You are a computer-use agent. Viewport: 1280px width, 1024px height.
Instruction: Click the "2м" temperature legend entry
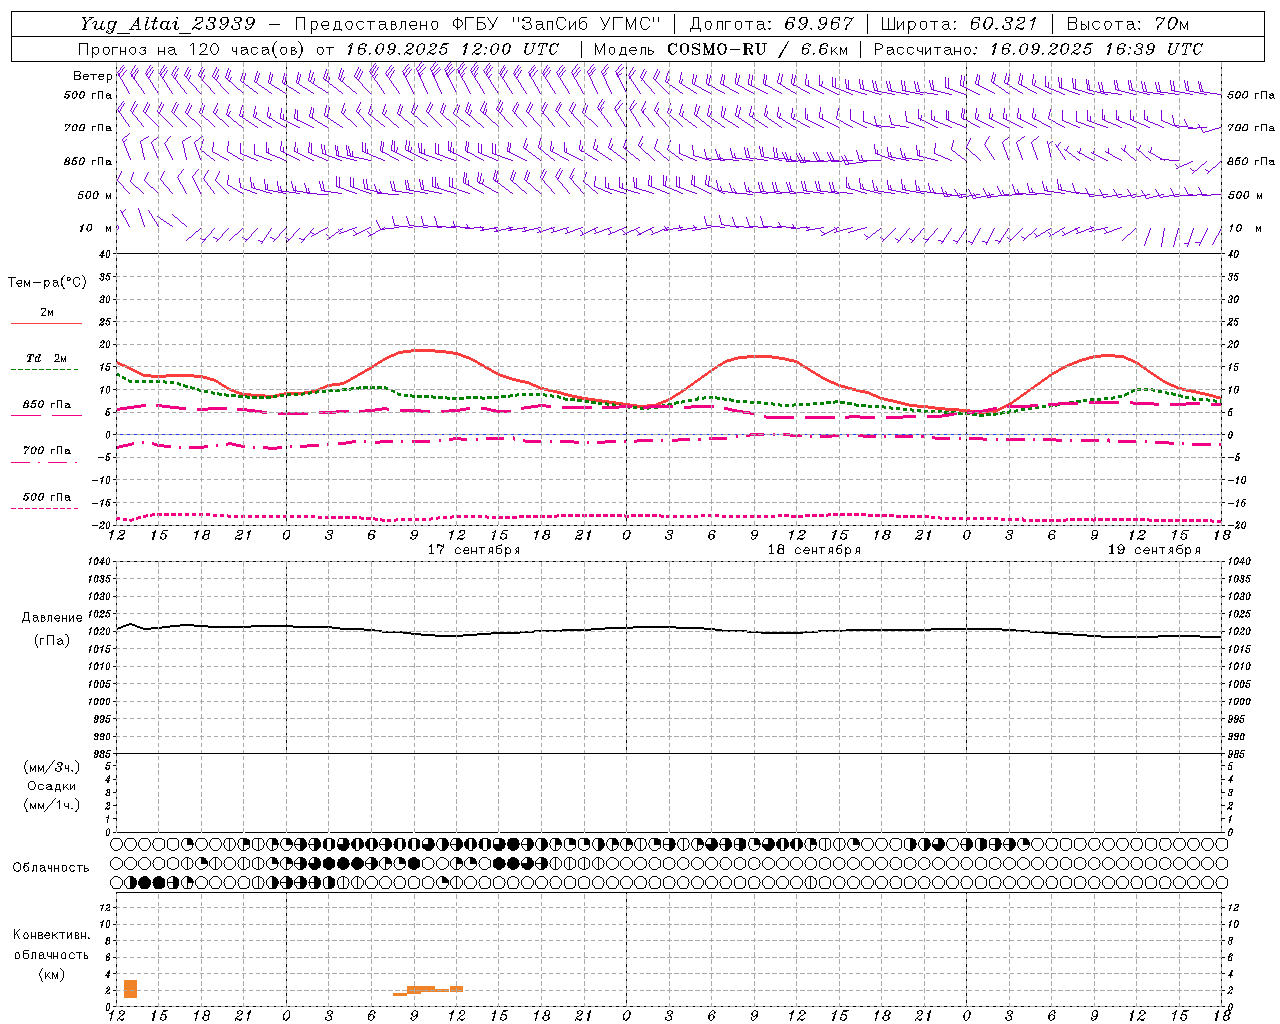[x=47, y=313]
